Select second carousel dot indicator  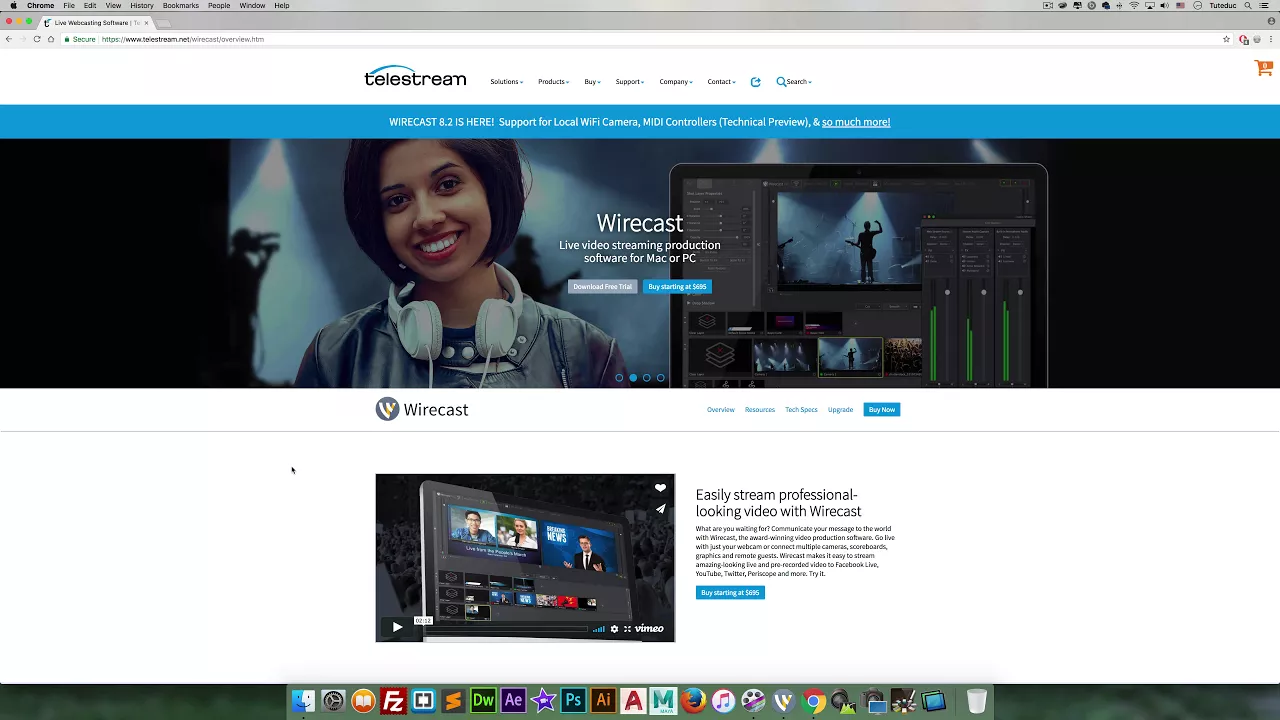click(x=633, y=378)
